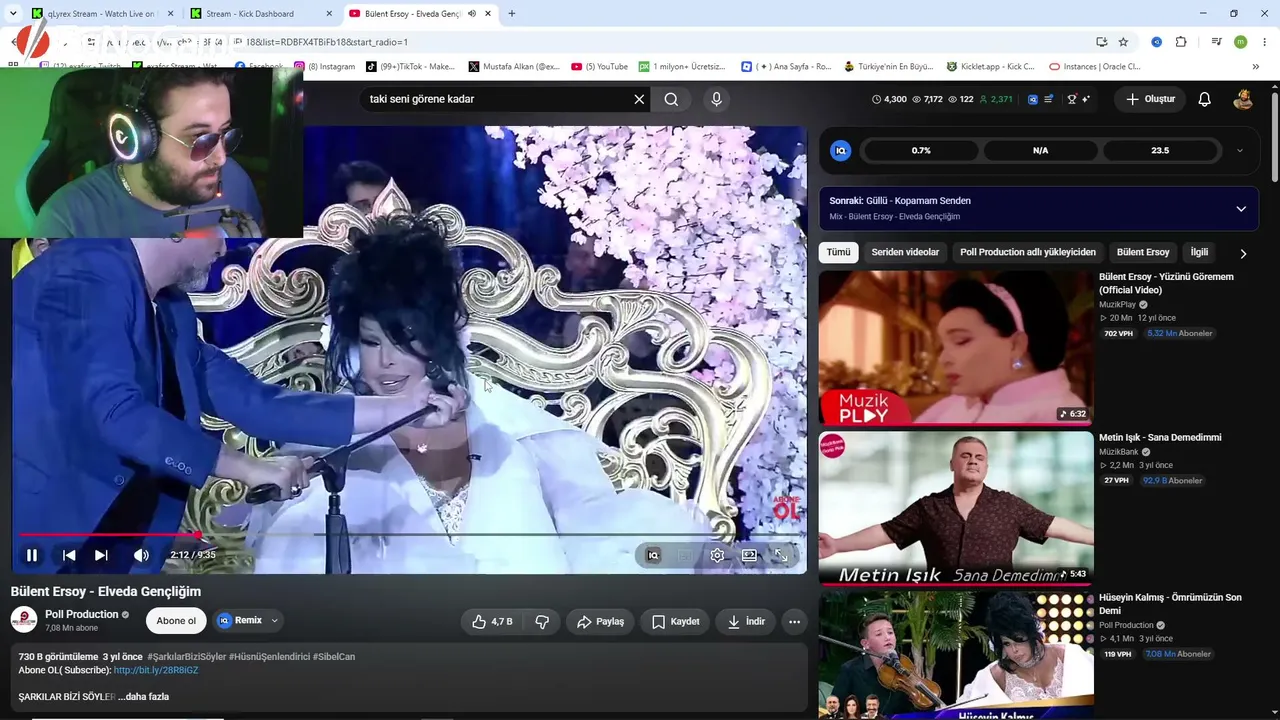Image resolution: width=1280 pixels, height=720 pixels.
Task: Open the vidIQ list icon
Action: coord(1048,99)
